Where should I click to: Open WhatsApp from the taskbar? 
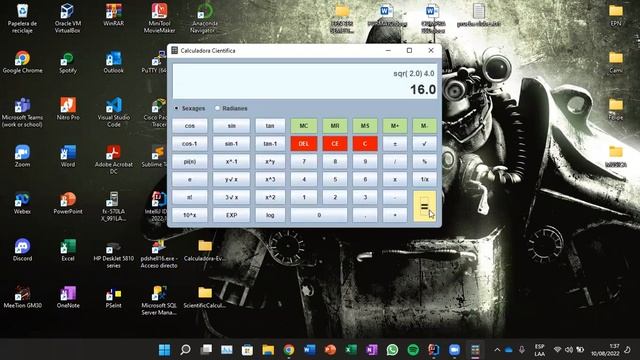pos(392,350)
